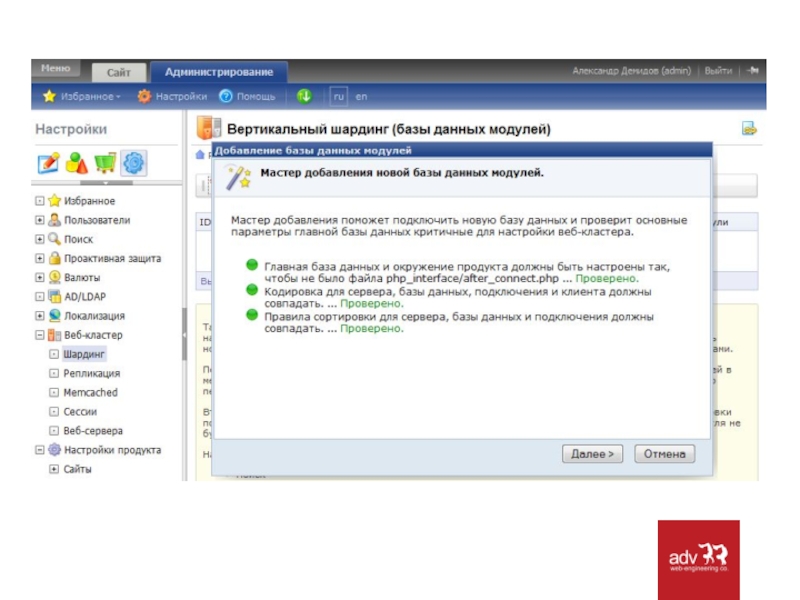Image resolution: width=800 pixels, height=600 pixels.
Task: Click the wizard wand icon in dialog header
Action: (238, 178)
